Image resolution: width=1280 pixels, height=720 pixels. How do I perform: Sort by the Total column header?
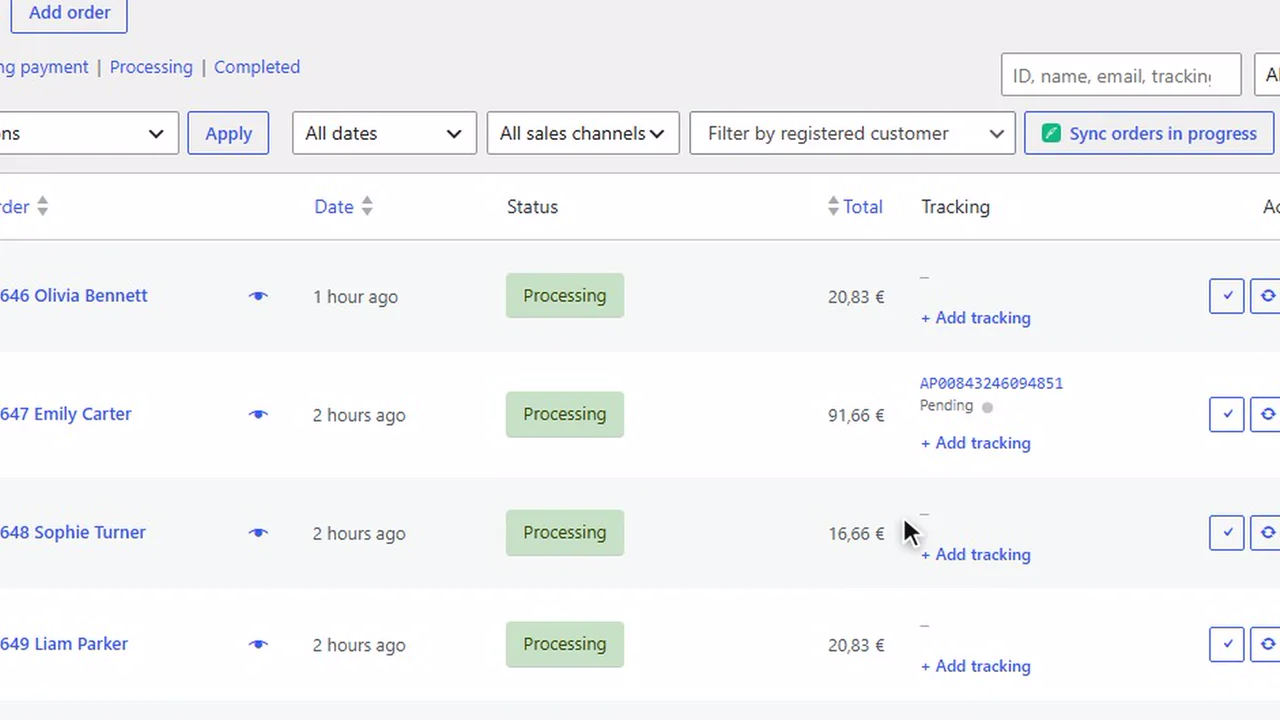[855, 207]
